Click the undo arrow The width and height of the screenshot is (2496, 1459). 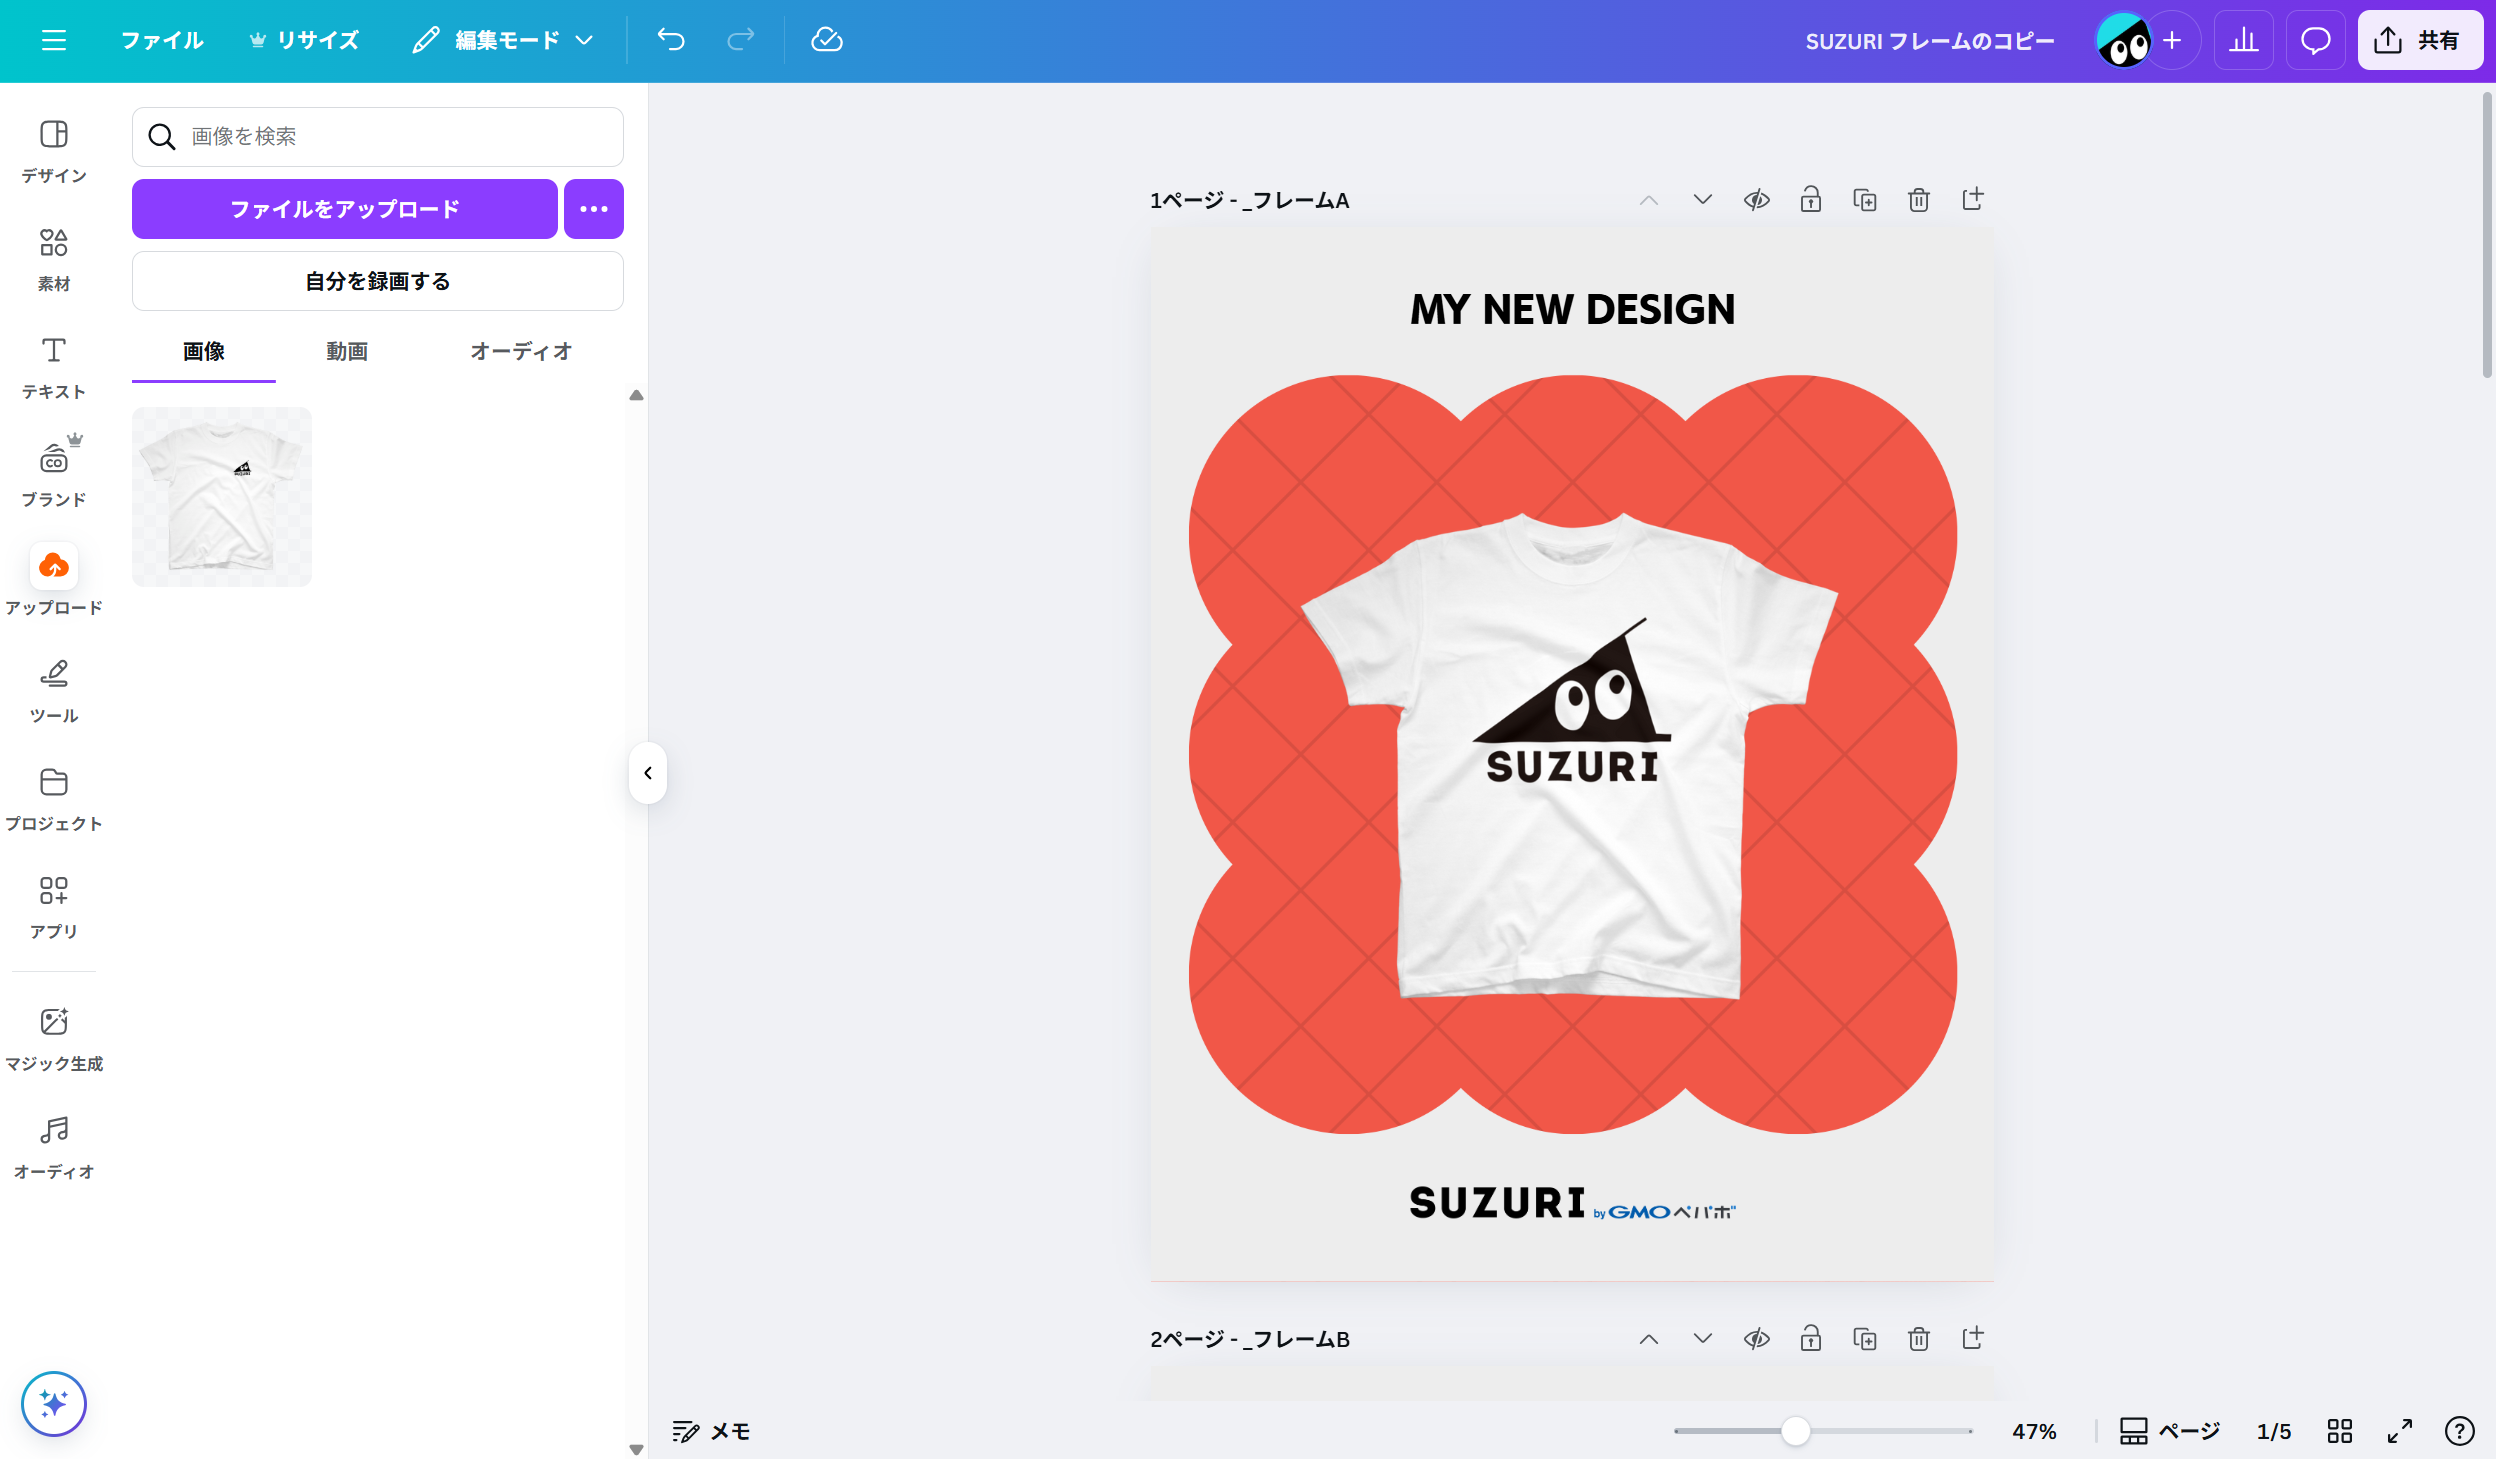pyautogui.click(x=671, y=40)
